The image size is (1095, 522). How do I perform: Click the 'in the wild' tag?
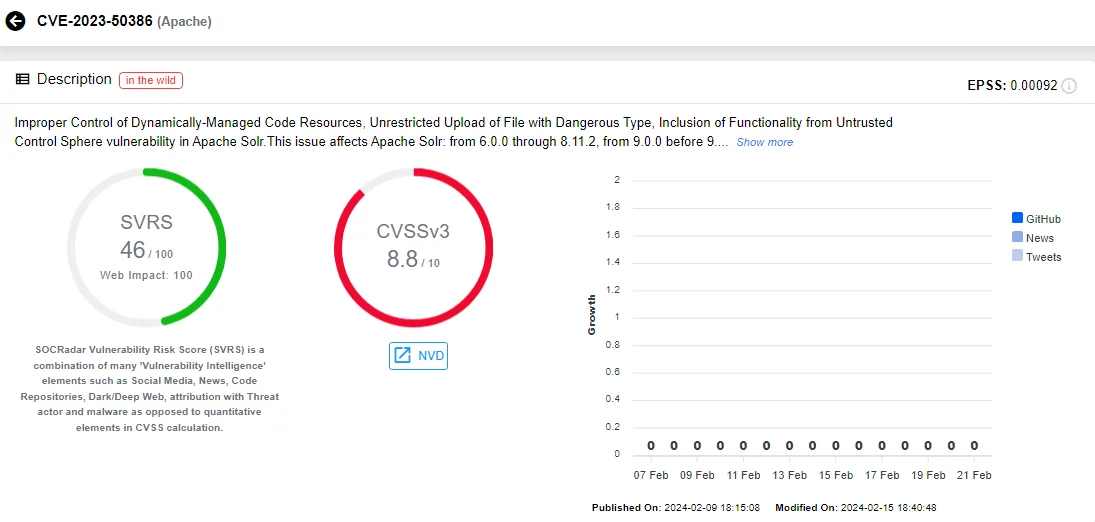click(151, 80)
